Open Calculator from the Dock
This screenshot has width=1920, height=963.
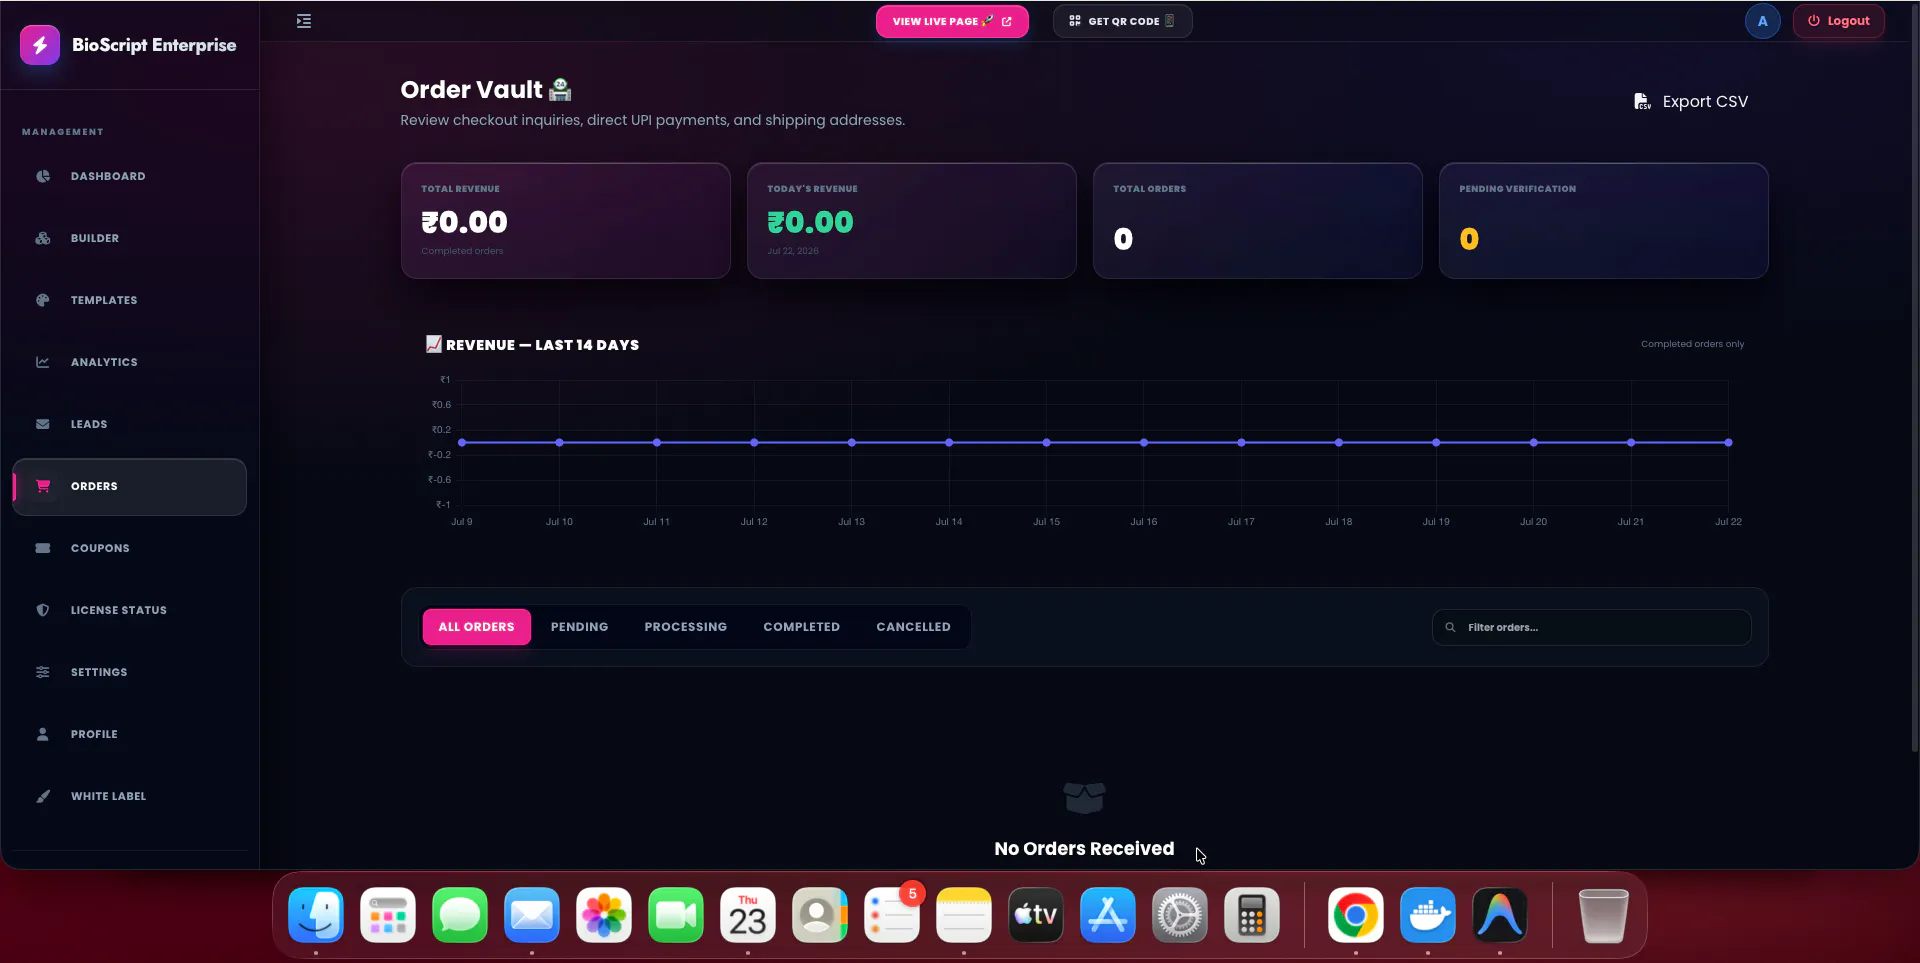point(1252,915)
